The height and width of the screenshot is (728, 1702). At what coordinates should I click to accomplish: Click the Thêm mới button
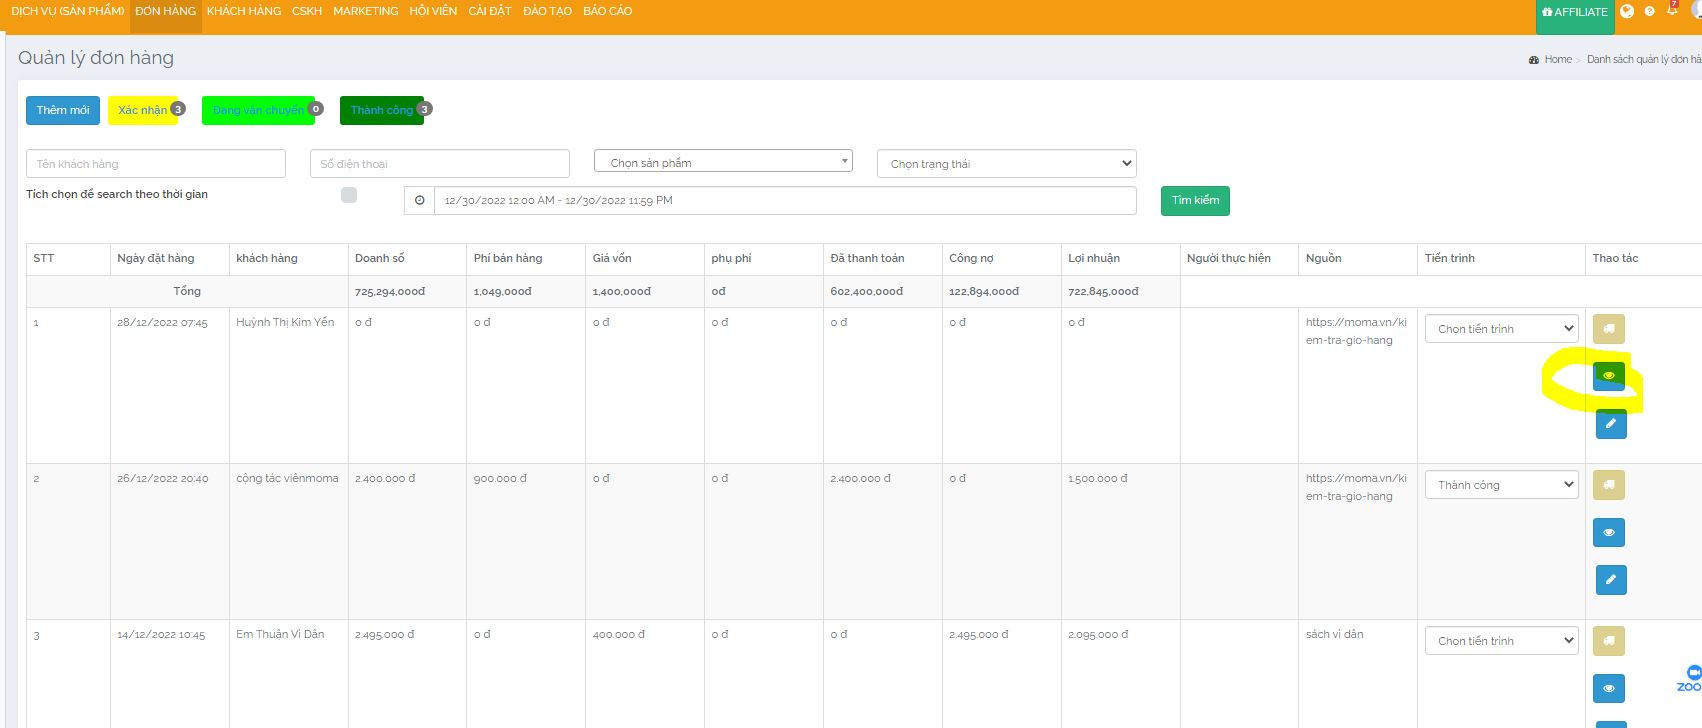[63, 110]
